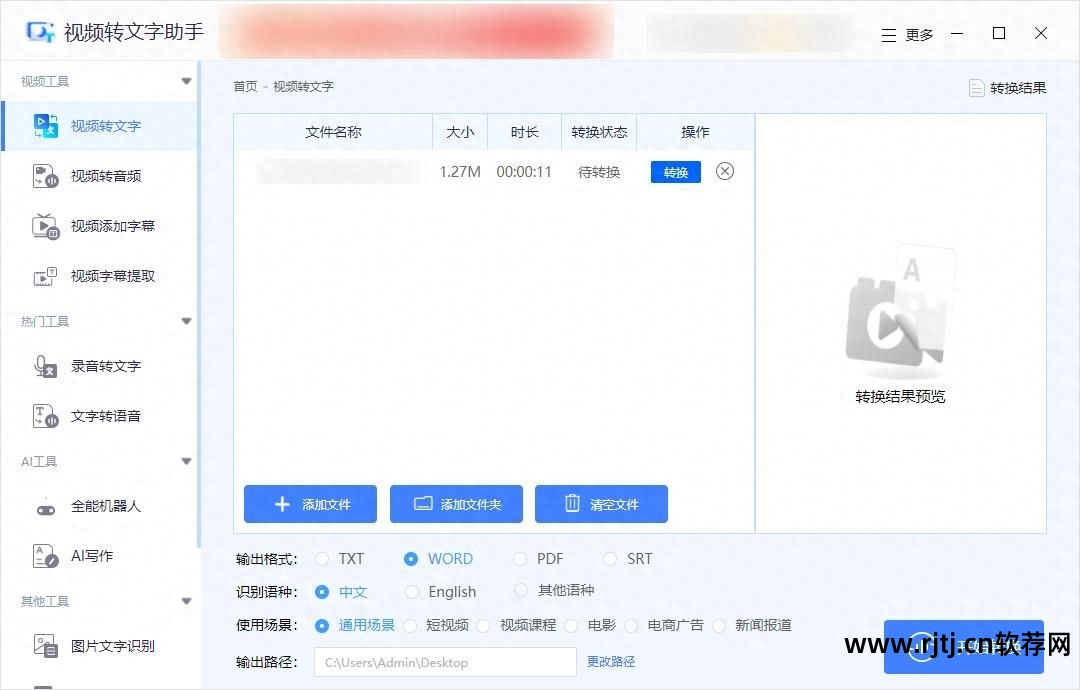Screen dimensions: 1080x690
Task: Expand the 其他工具 section
Action: (186, 601)
